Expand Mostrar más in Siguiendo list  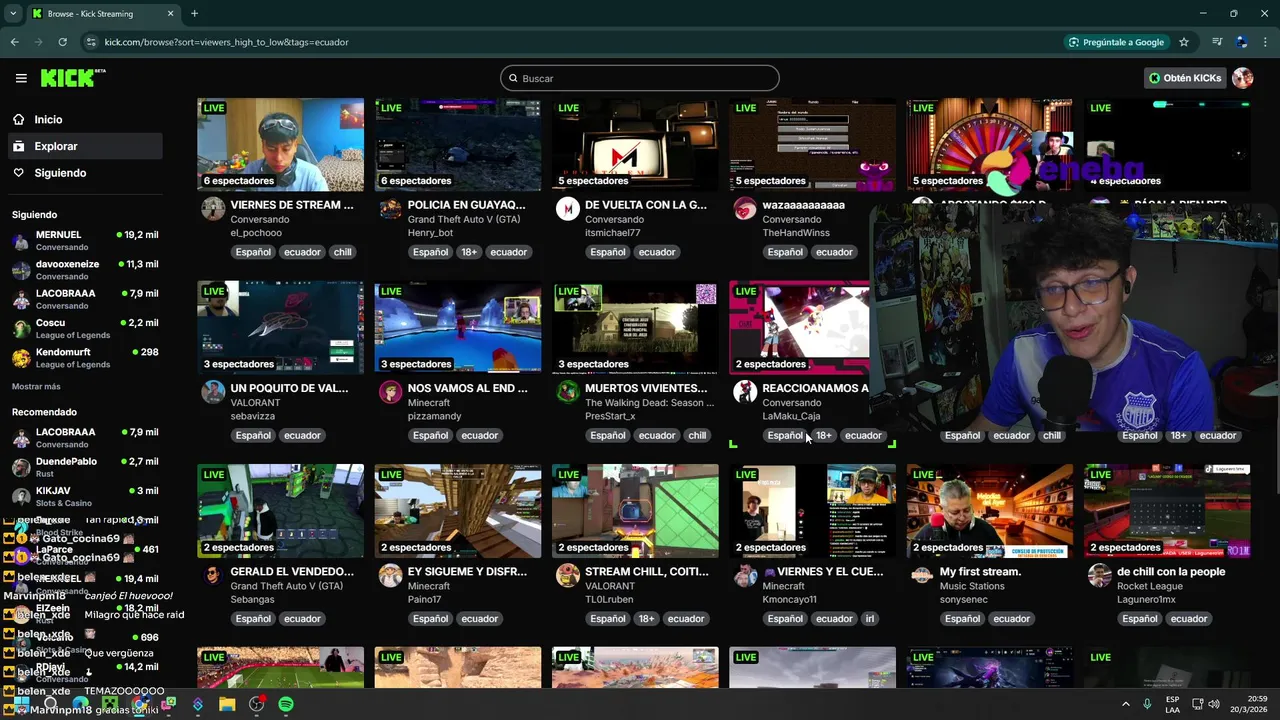pyautogui.click(x=36, y=386)
